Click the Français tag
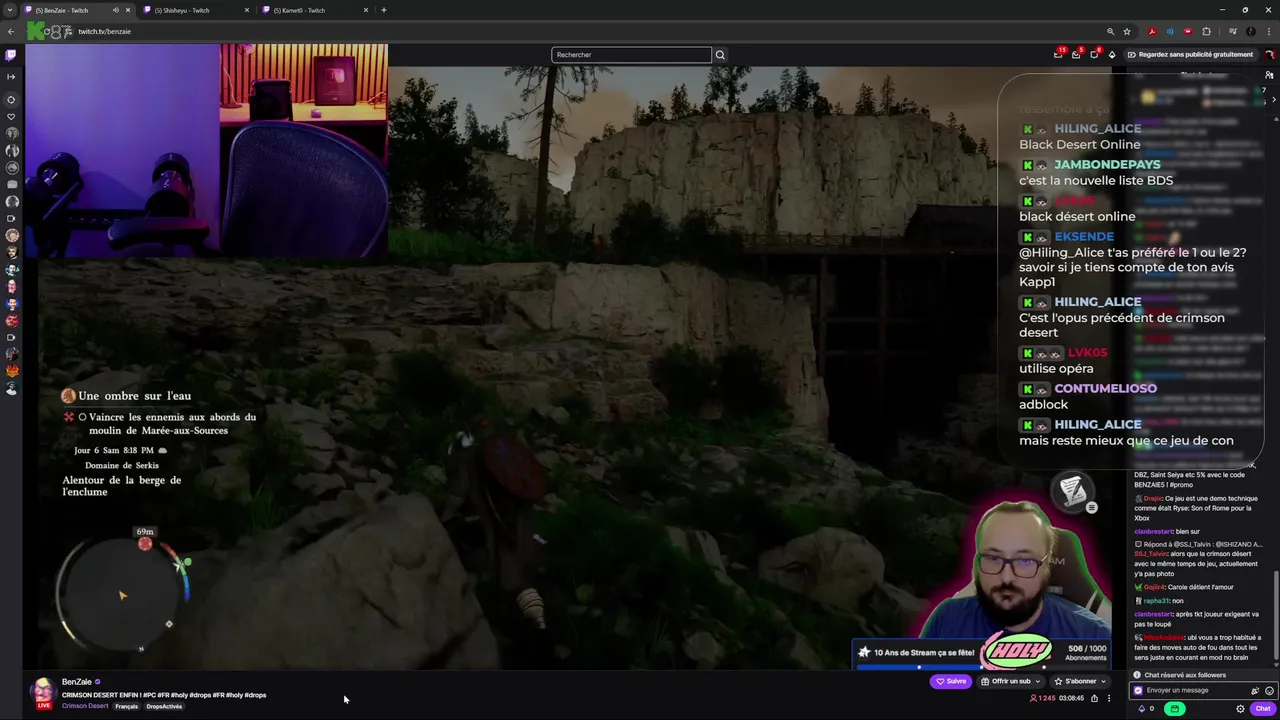Image resolution: width=1280 pixels, height=720 pixels. click(127, 706)
